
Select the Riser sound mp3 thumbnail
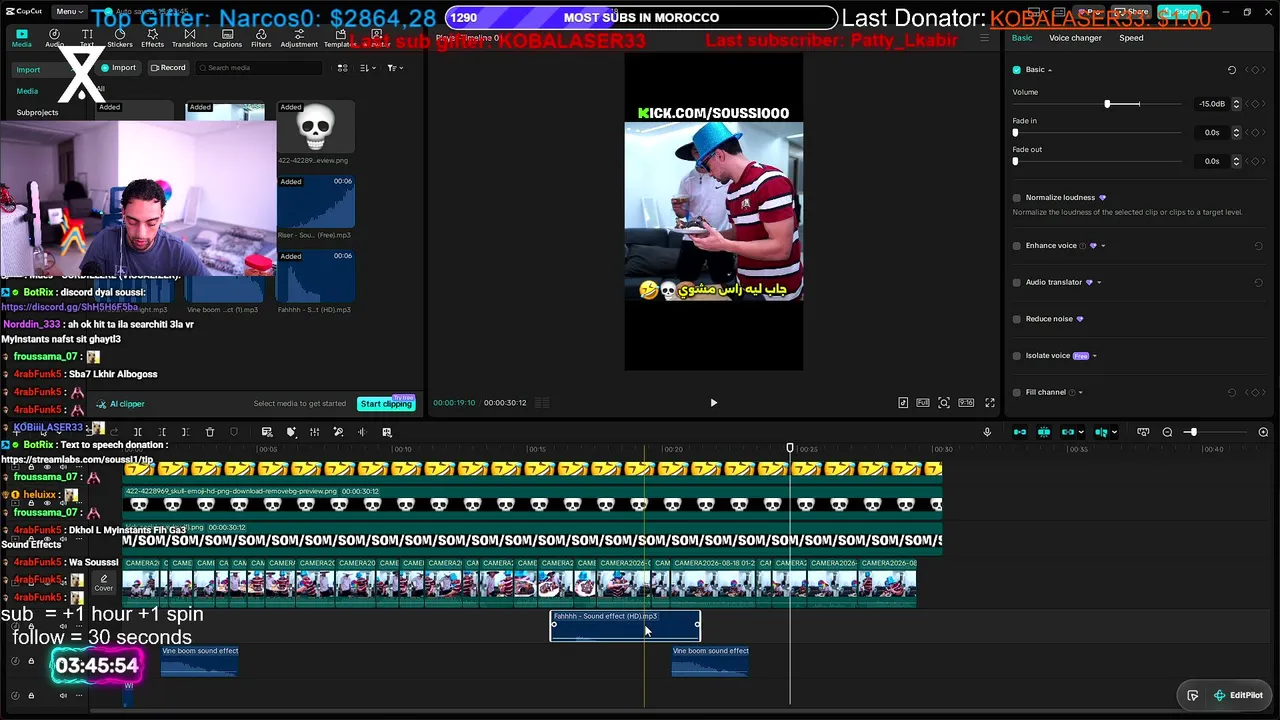point(315,203)
